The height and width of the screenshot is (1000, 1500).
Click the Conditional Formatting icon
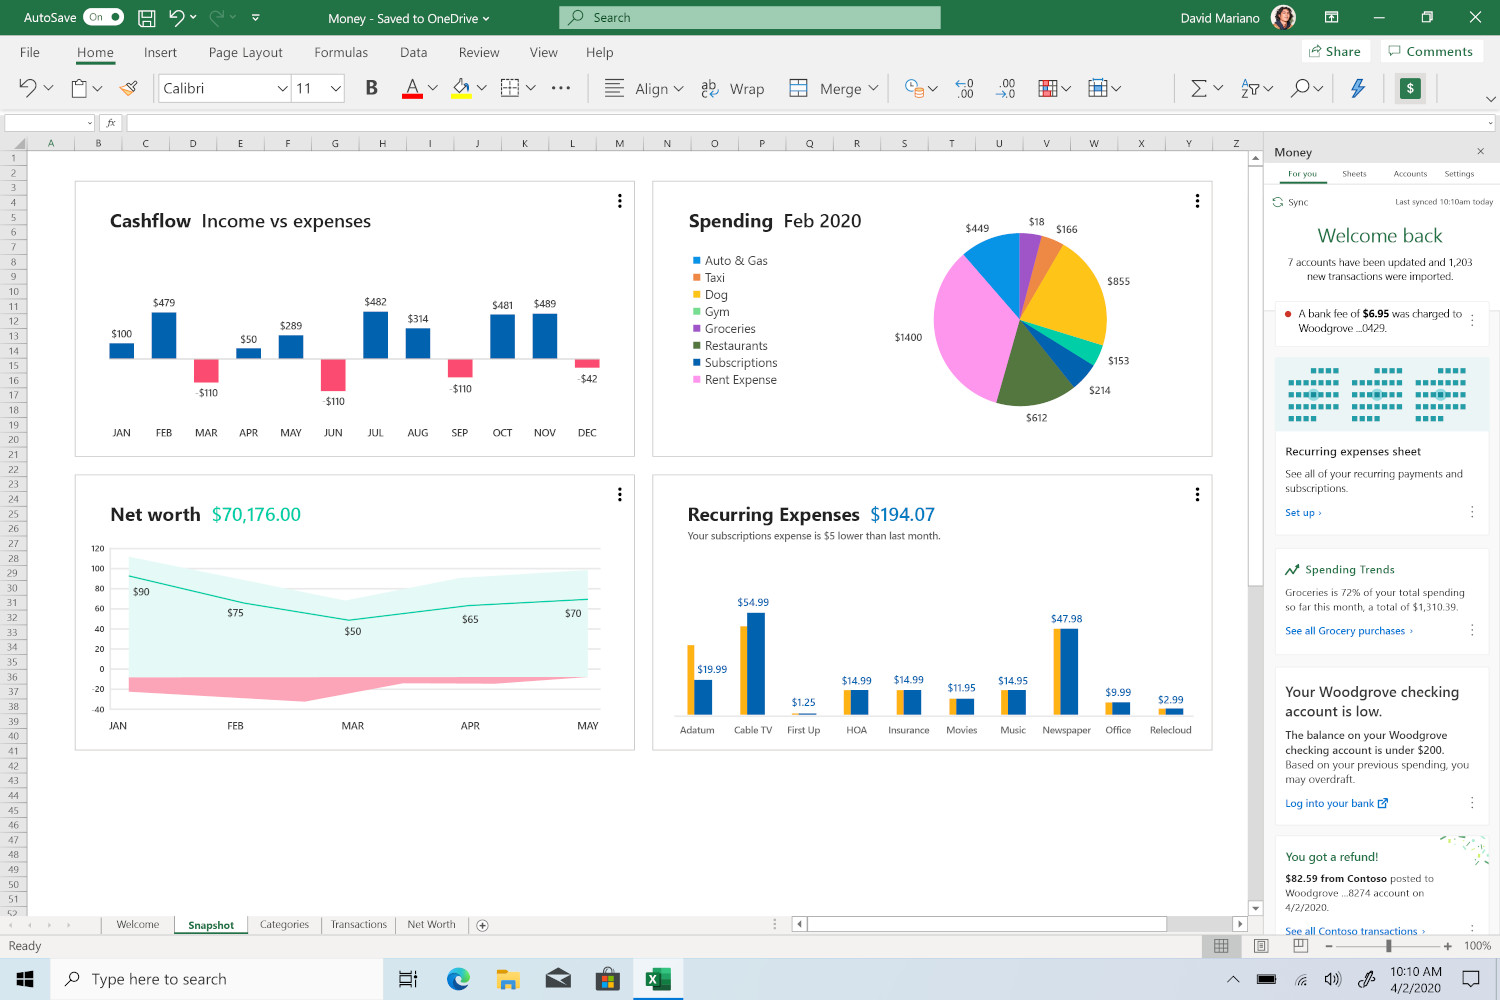pyautogui.click(x=1048, y=88)
